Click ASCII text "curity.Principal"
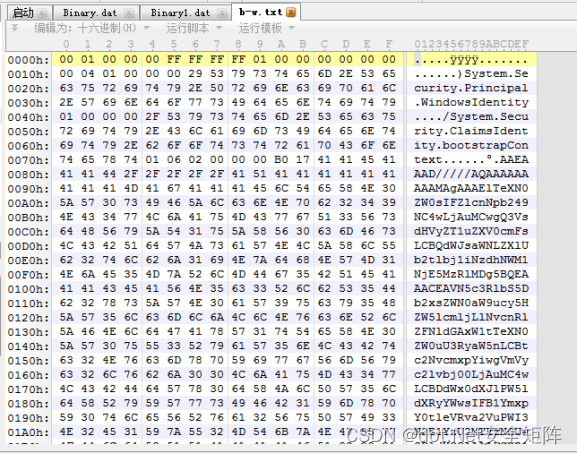 pyautogui.click(x=471, y=88)
